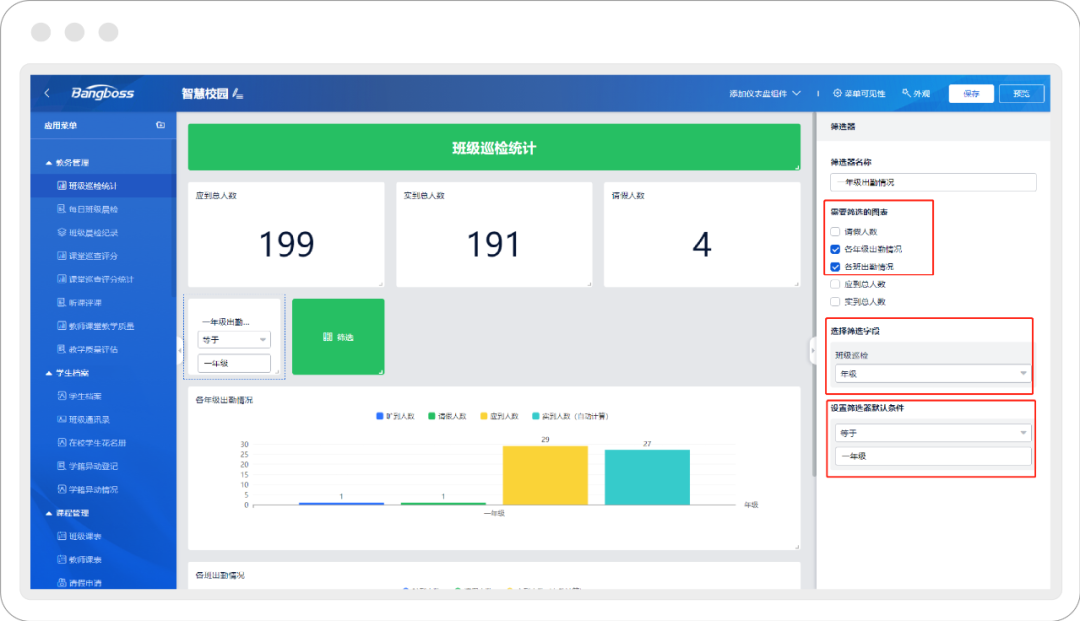Open the 添加仪表盘组件 dropdown

[765, 93]
